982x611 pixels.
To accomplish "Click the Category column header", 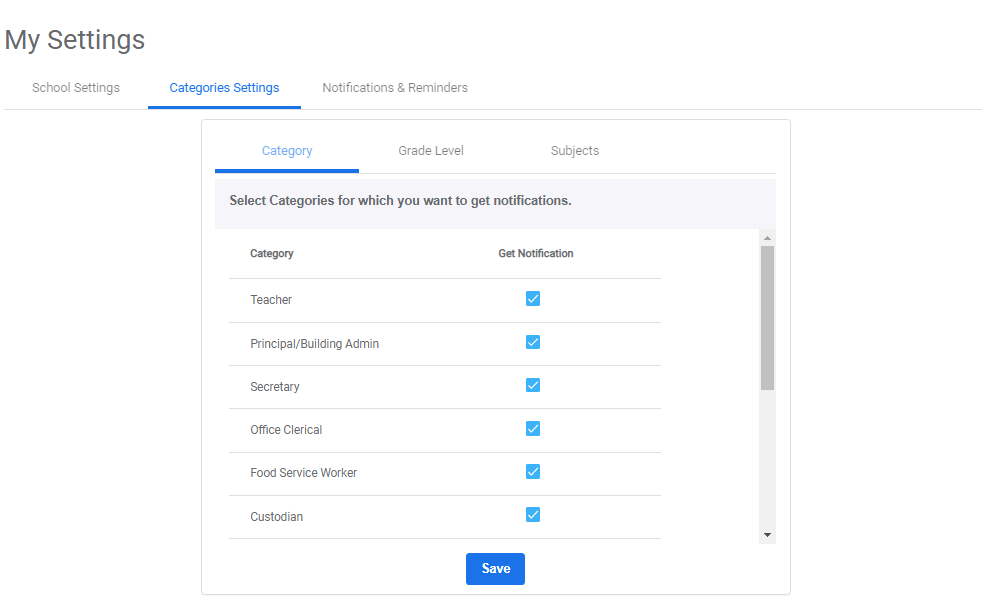I will [x=272, y=254].
